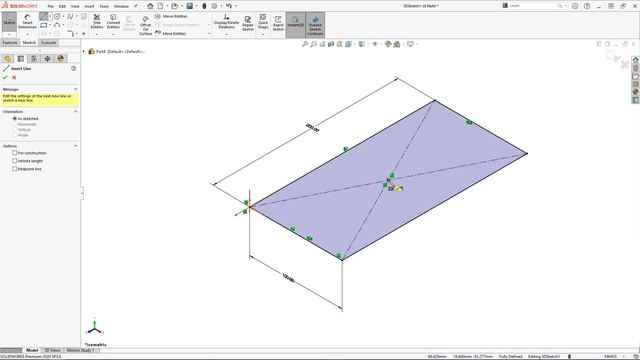Open the Trim Entities dropdown arrow
The image size is (640, 360).
[97, 34]
